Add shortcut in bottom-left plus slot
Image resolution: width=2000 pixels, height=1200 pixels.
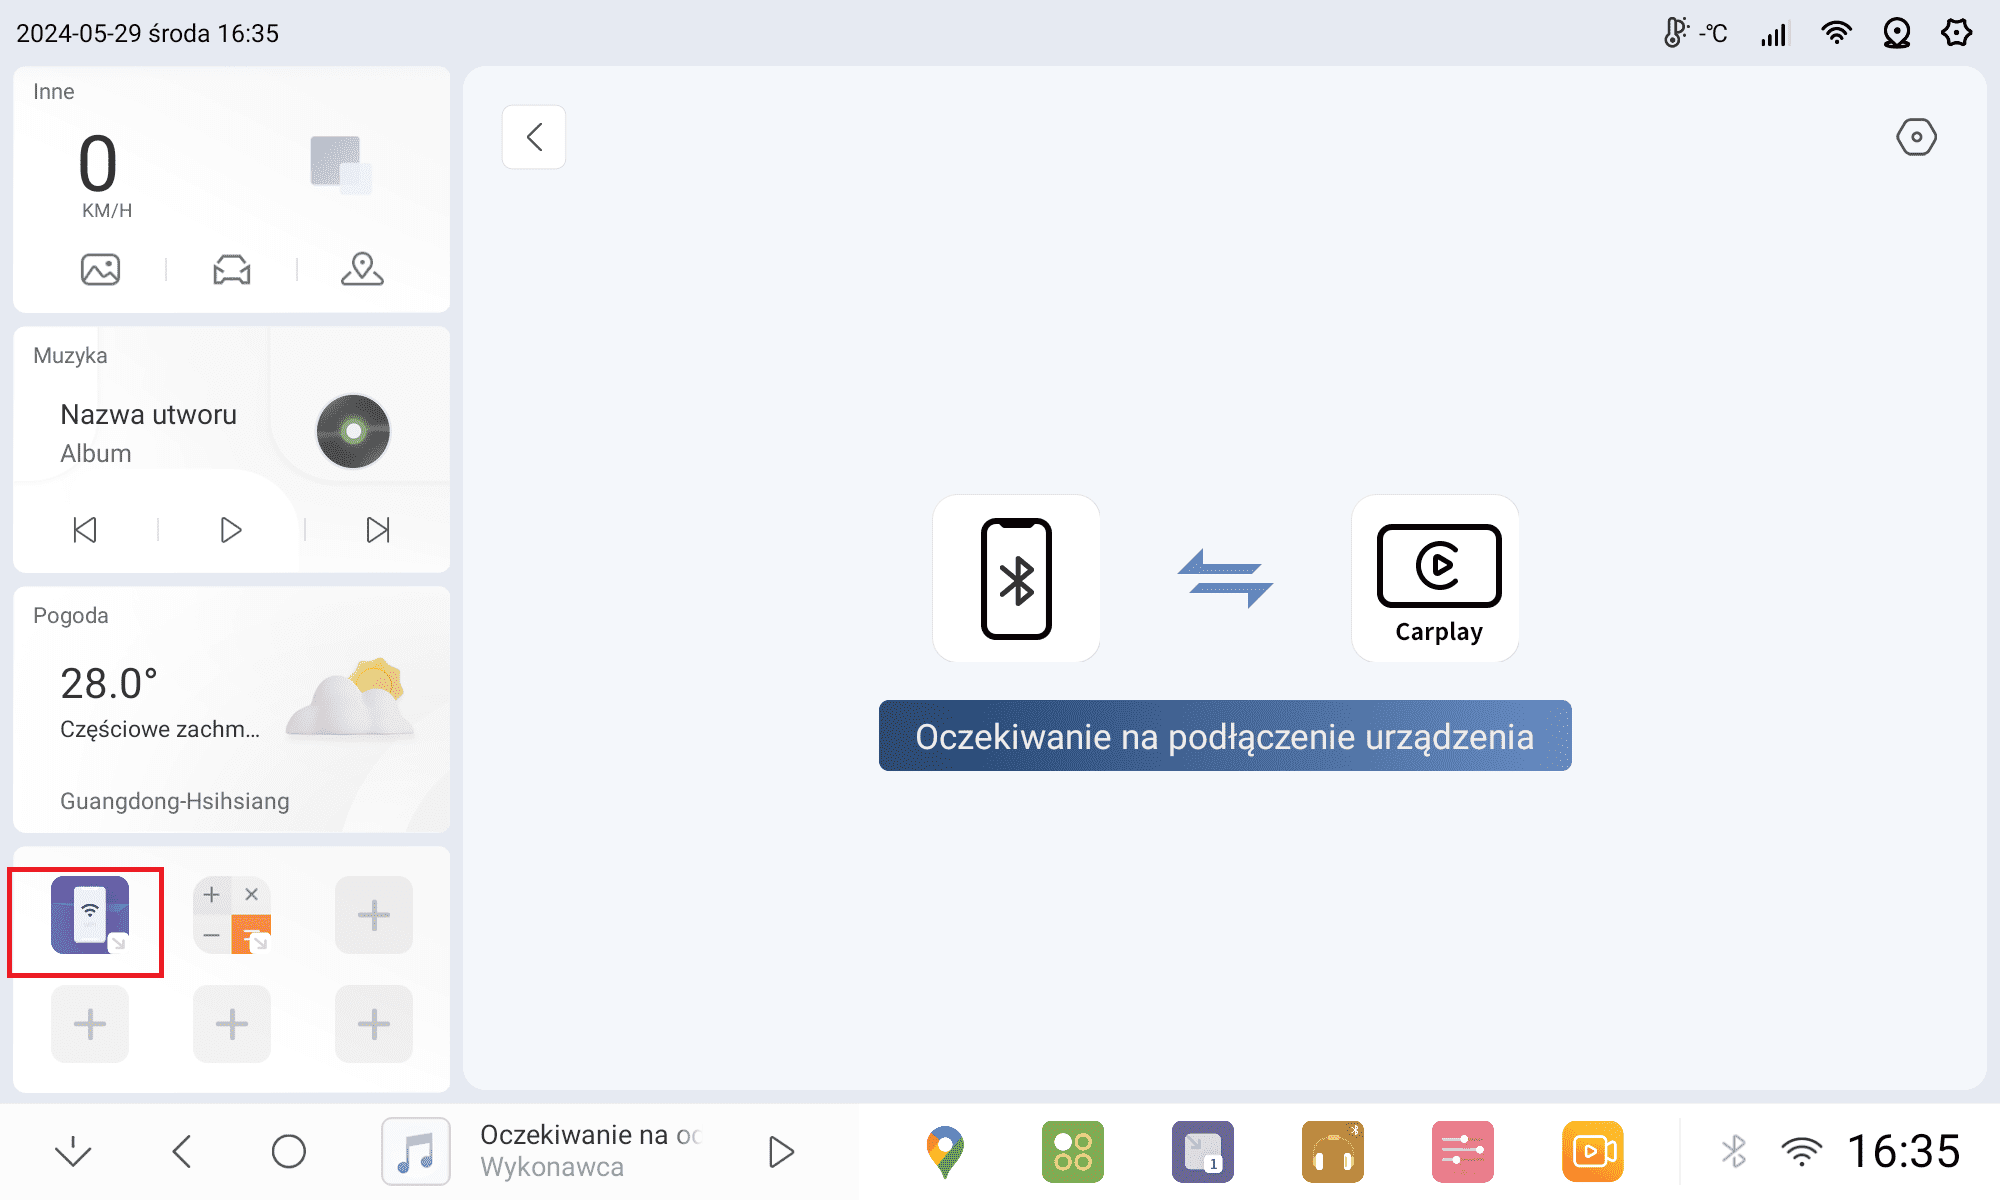(90, 1024)
